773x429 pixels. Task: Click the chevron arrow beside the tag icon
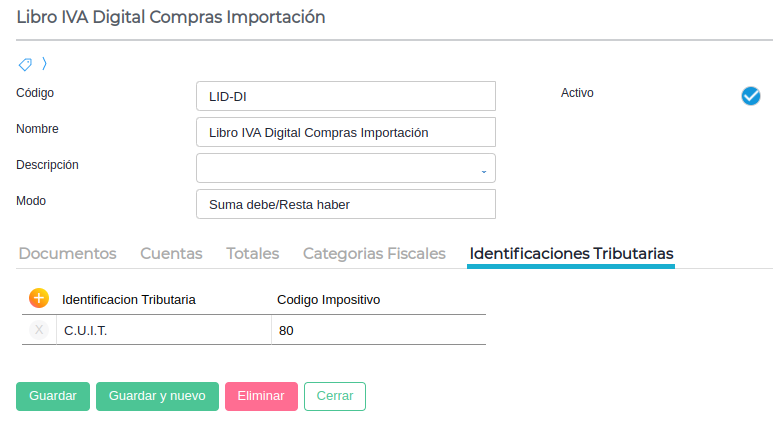pyautogui.click(x=44, y=64)
